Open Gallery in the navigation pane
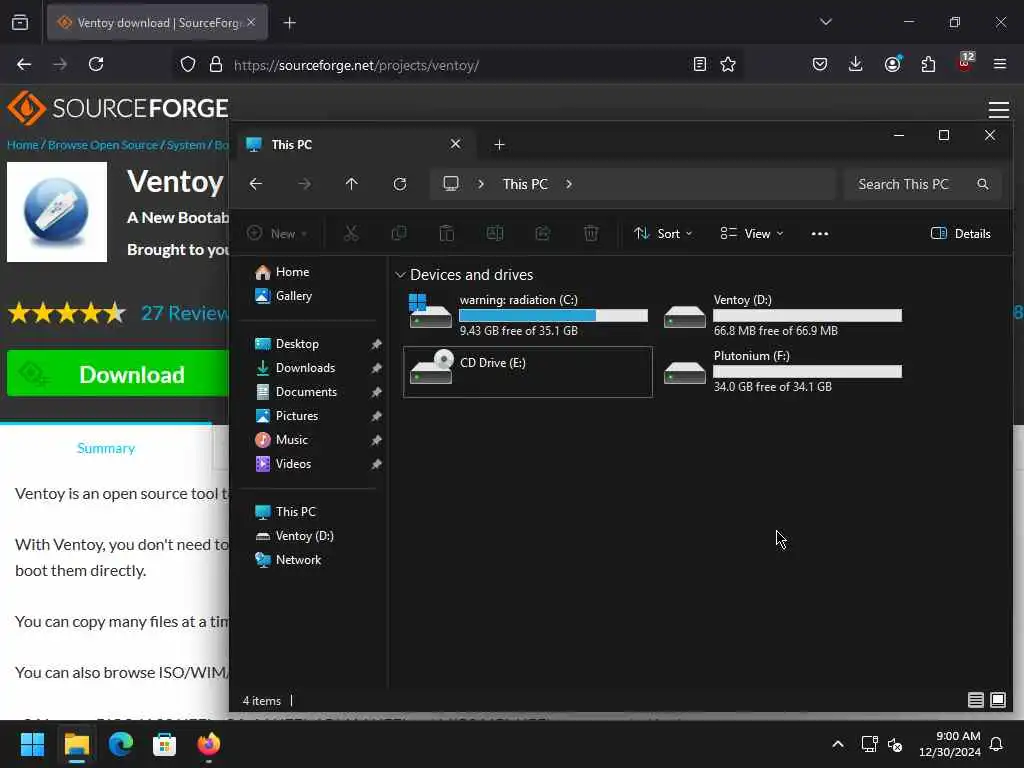 pos(293,296)
